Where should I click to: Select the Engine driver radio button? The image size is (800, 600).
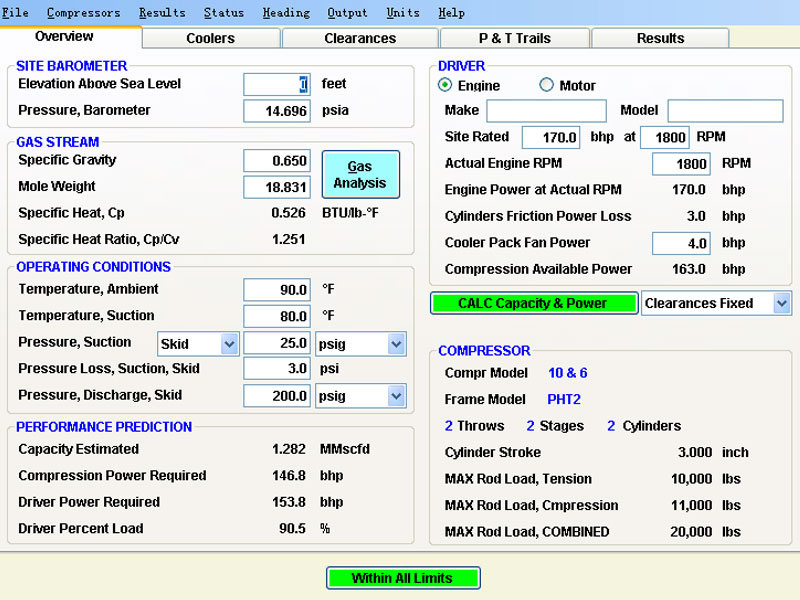coord(446,86)
